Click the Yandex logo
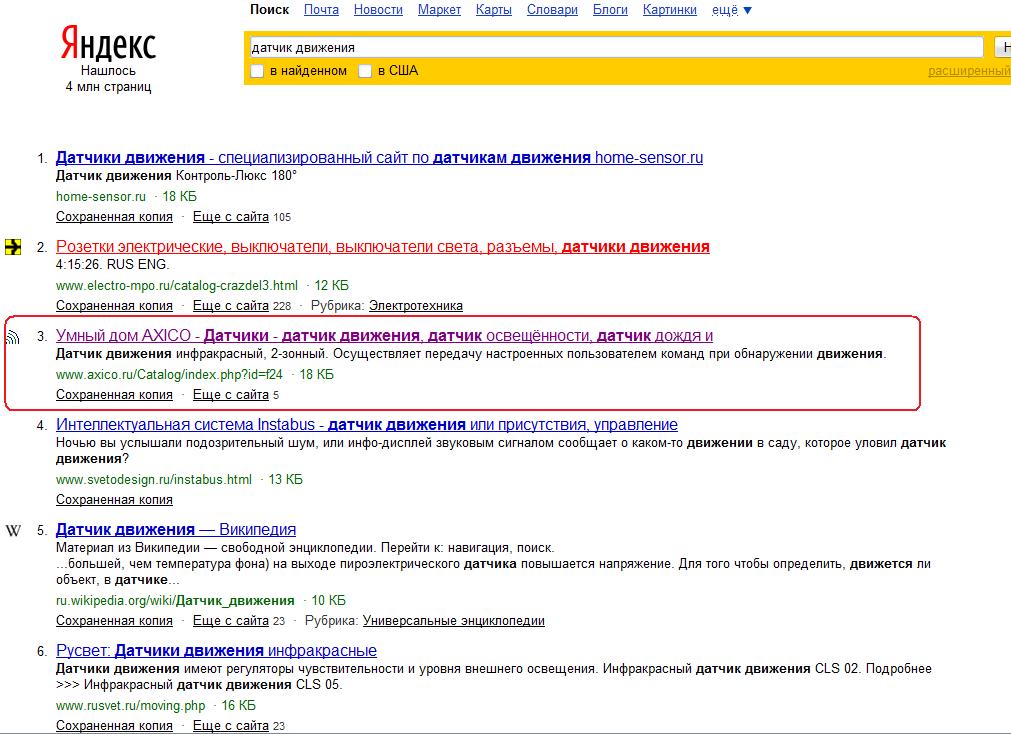Viewport: 1011px width, 734px height. pos(108,44)
